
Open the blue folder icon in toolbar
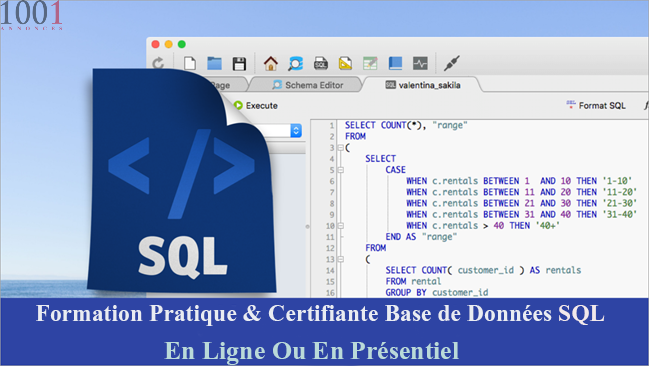[x=214, y=63]
